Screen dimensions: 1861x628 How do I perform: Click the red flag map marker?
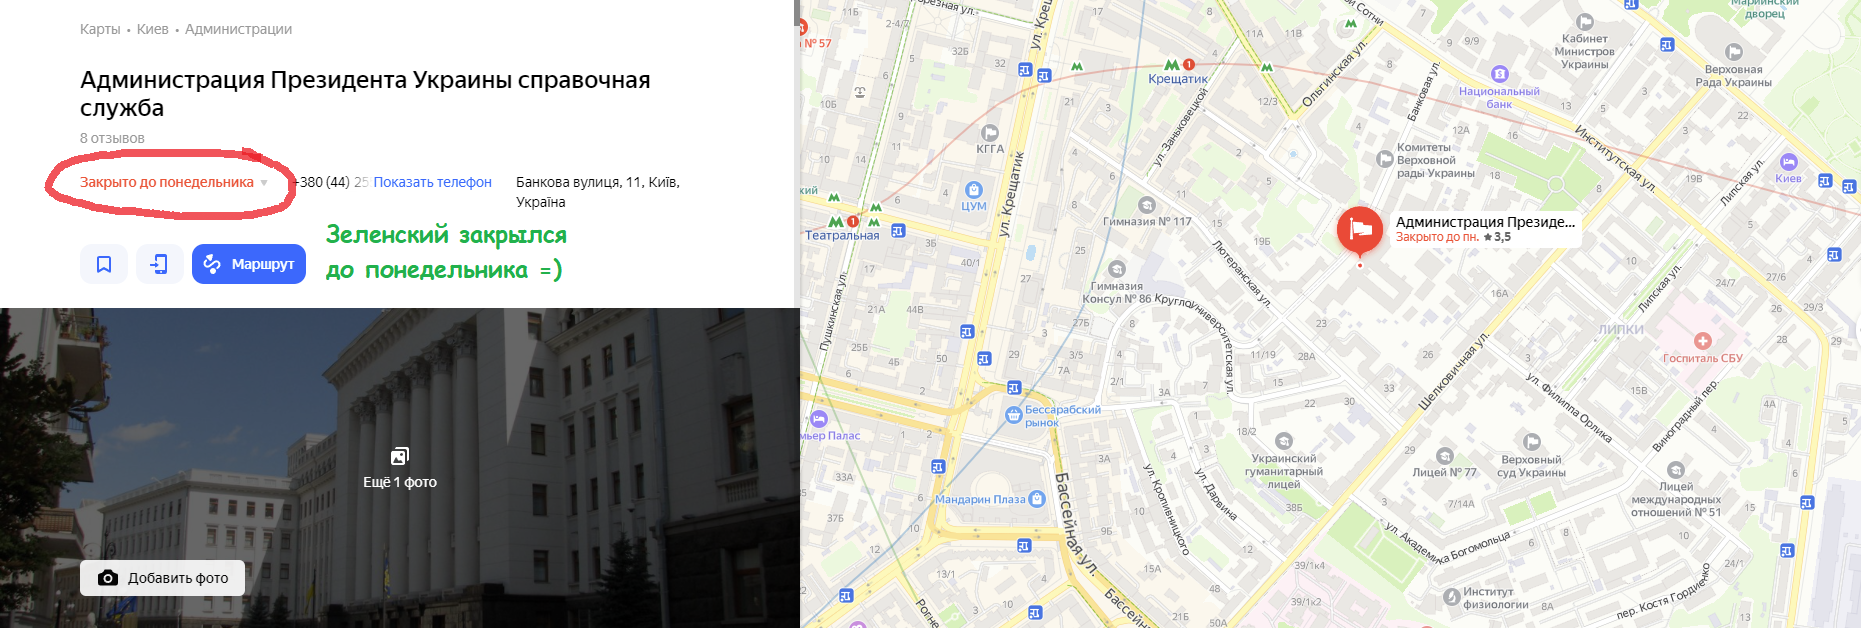pos(1360,230)
